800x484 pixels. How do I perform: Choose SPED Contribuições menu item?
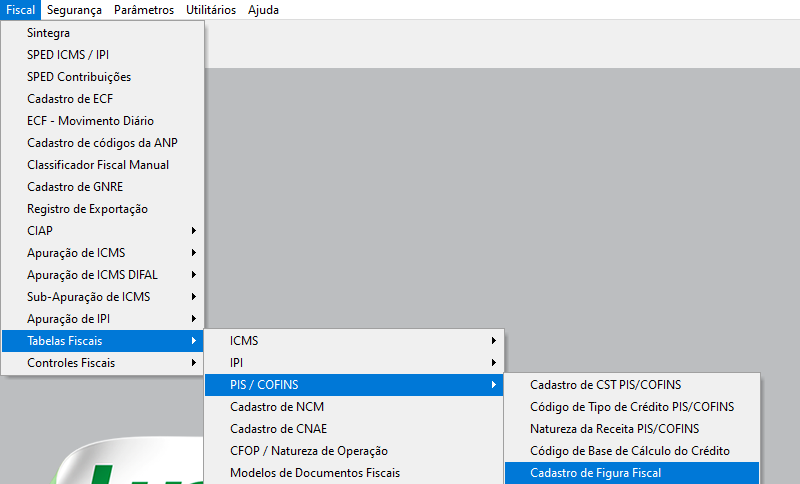coord(79,77)
